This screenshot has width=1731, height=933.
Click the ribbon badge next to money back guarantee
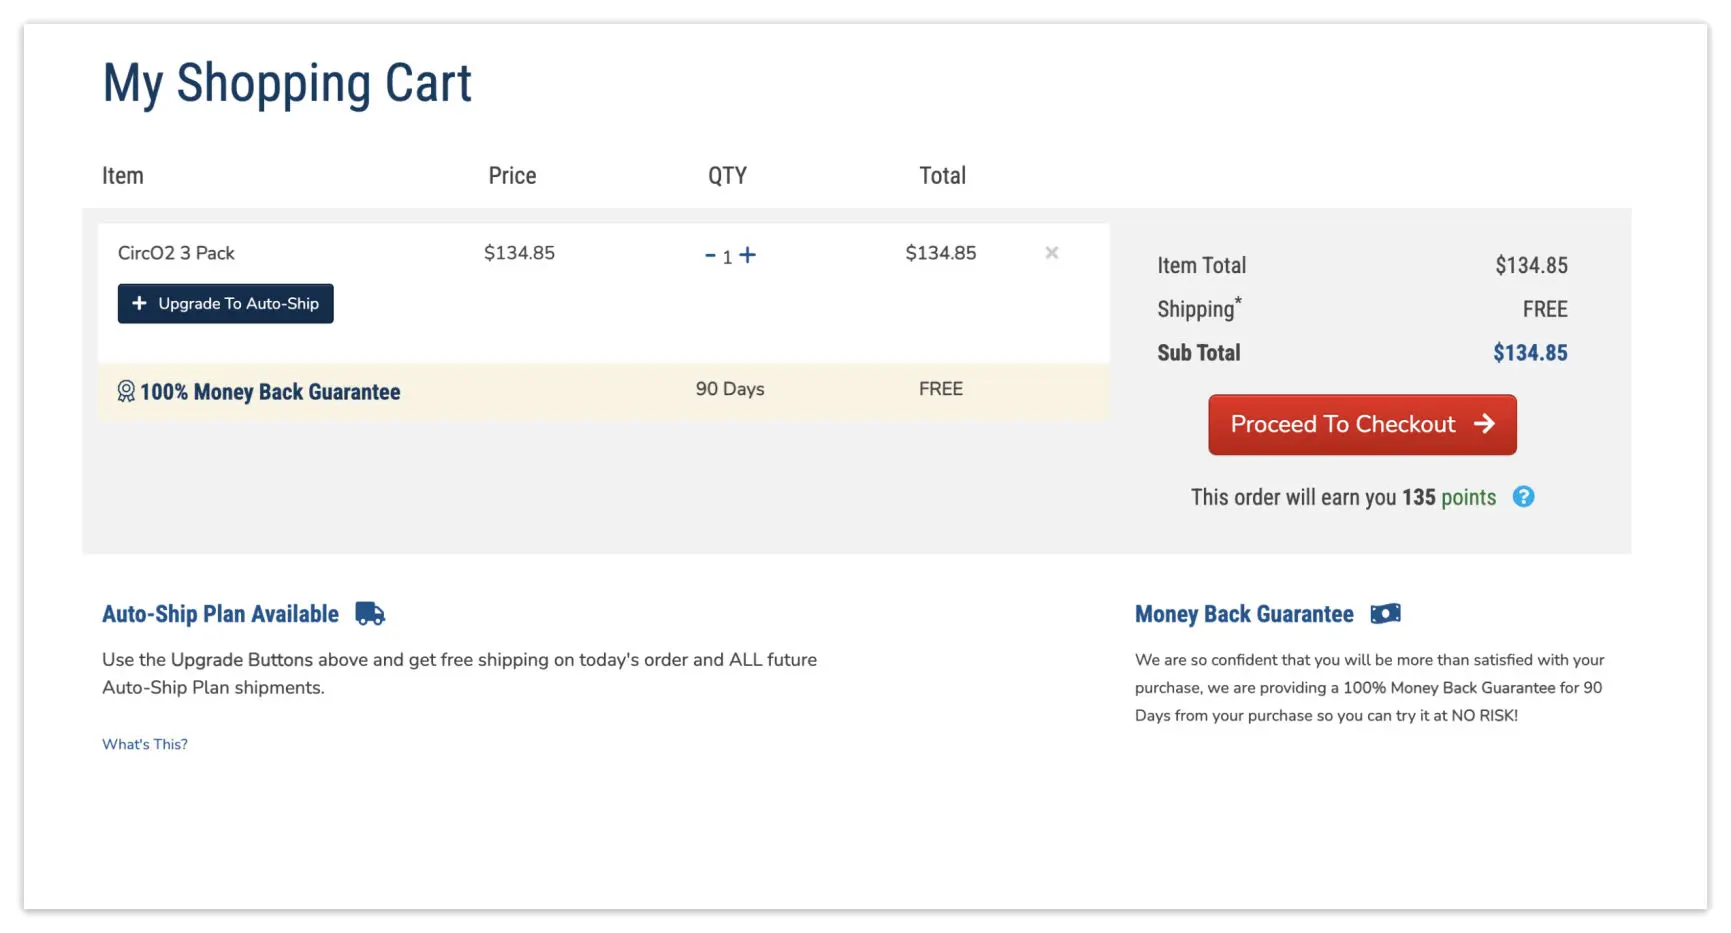coord(125,391)
